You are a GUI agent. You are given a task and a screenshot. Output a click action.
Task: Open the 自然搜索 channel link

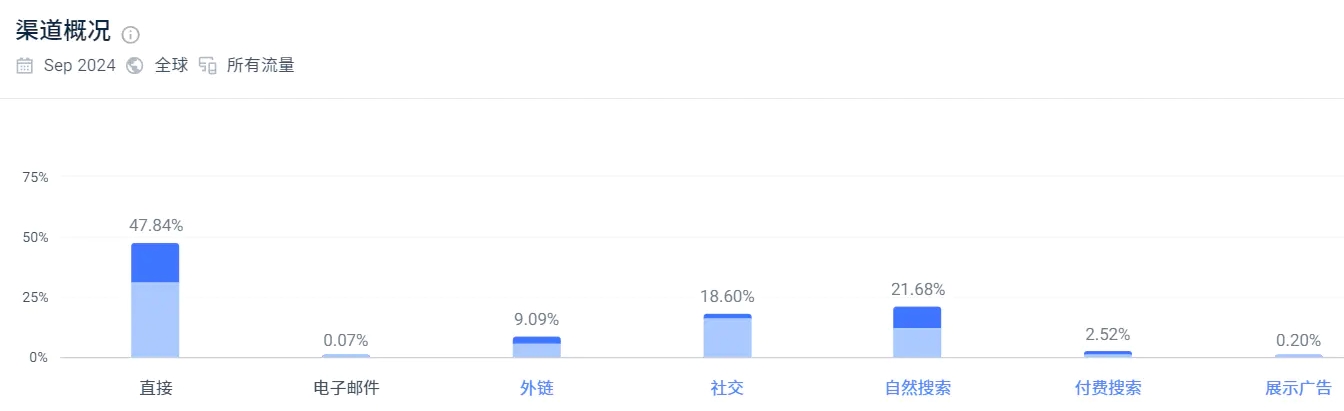pyautogui.click(x=918, y=388)
